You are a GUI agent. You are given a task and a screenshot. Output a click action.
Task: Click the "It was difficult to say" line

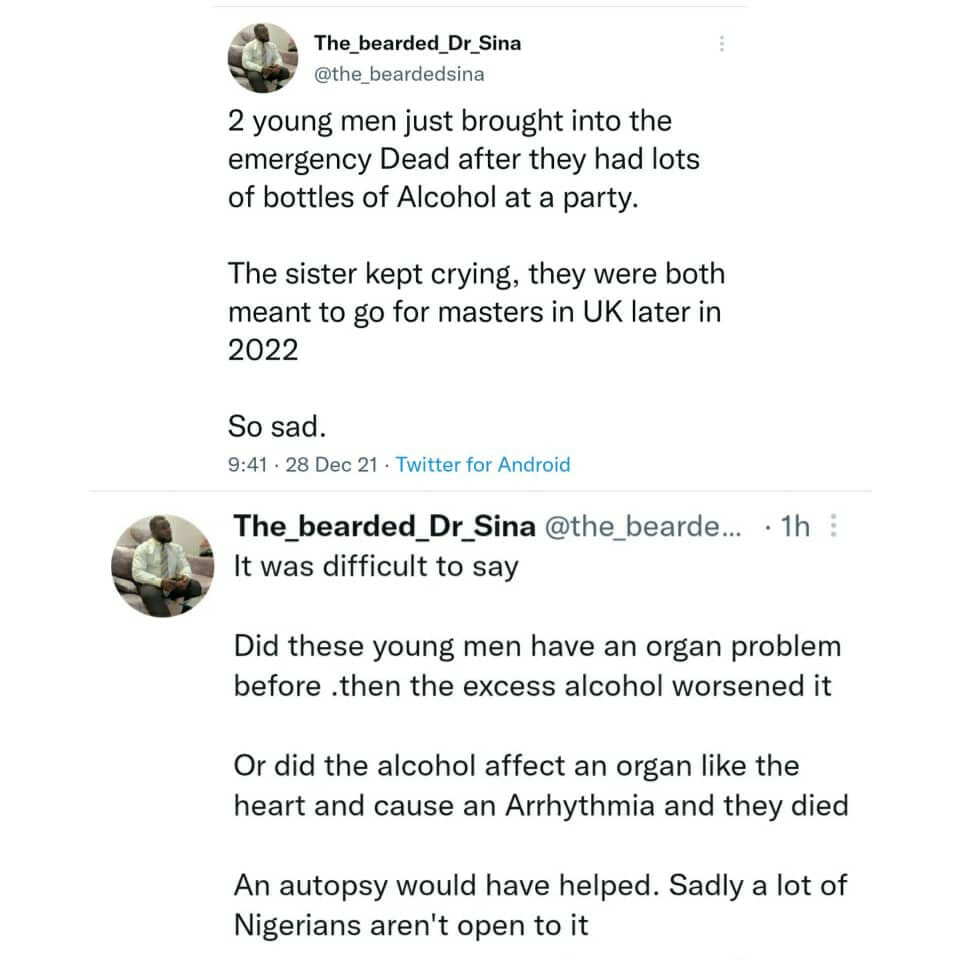coord(376,567)
